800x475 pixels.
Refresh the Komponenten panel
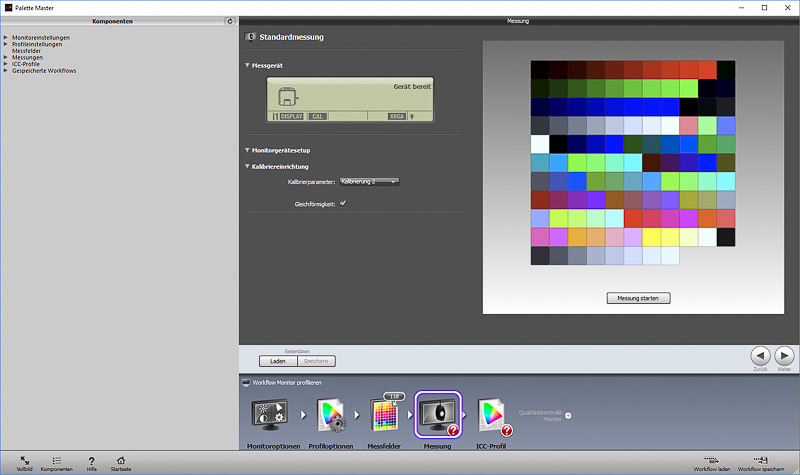(x=230, y=20)
